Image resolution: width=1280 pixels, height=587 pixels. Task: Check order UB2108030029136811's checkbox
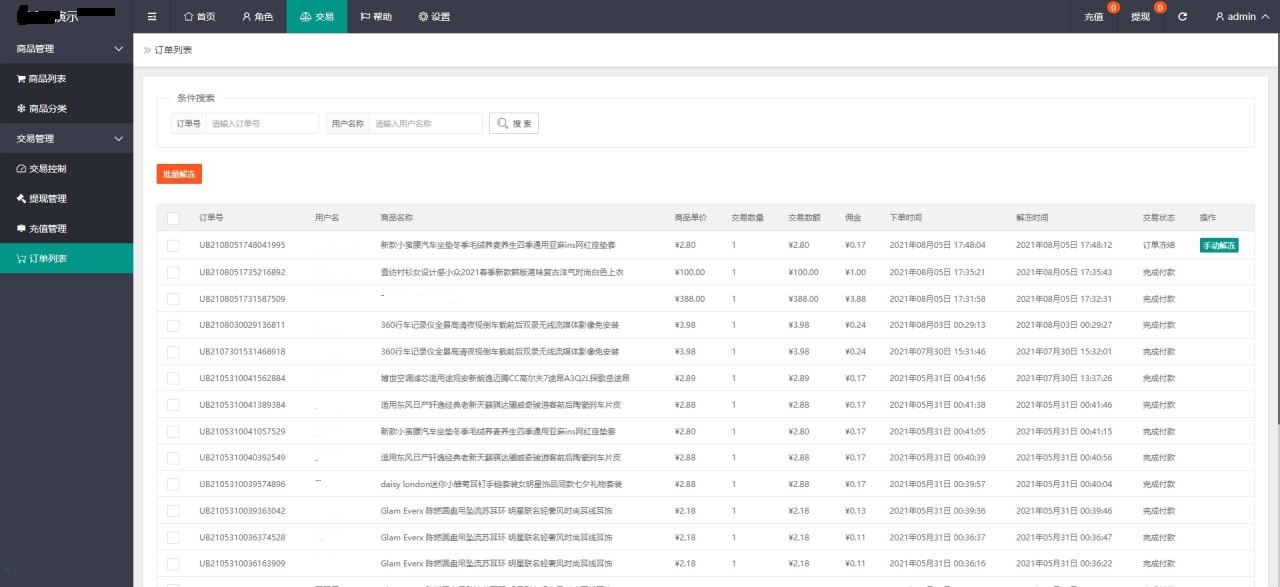point(173,325)
